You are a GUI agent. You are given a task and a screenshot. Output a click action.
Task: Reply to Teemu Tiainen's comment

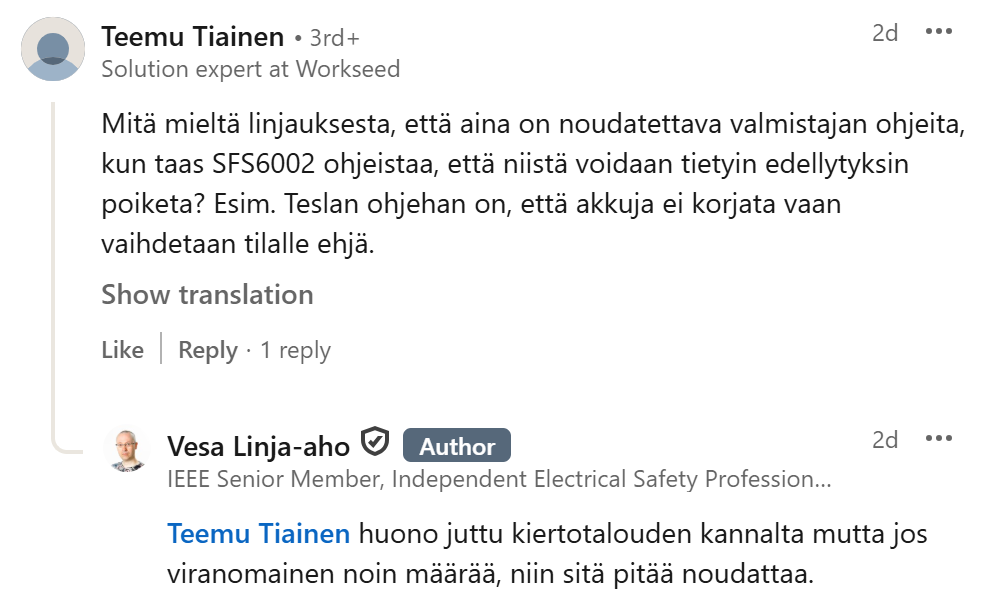point(207,350)
